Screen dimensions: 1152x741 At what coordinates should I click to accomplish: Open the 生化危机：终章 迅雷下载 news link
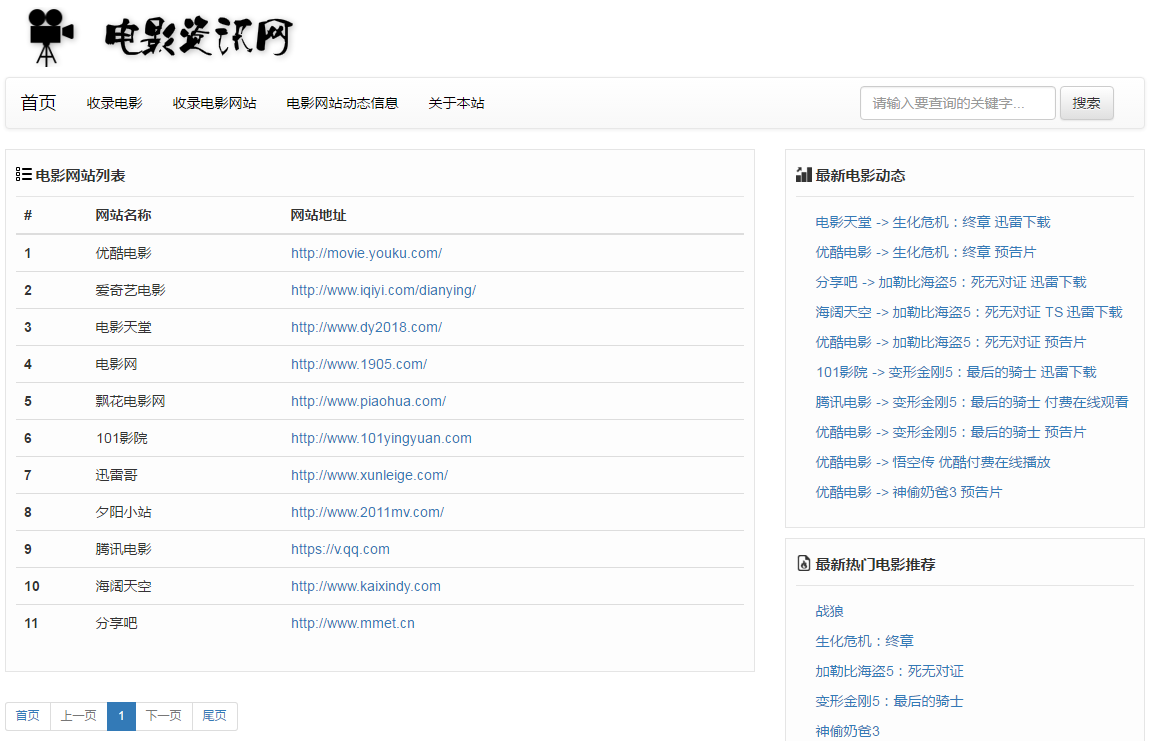[933, 221]
